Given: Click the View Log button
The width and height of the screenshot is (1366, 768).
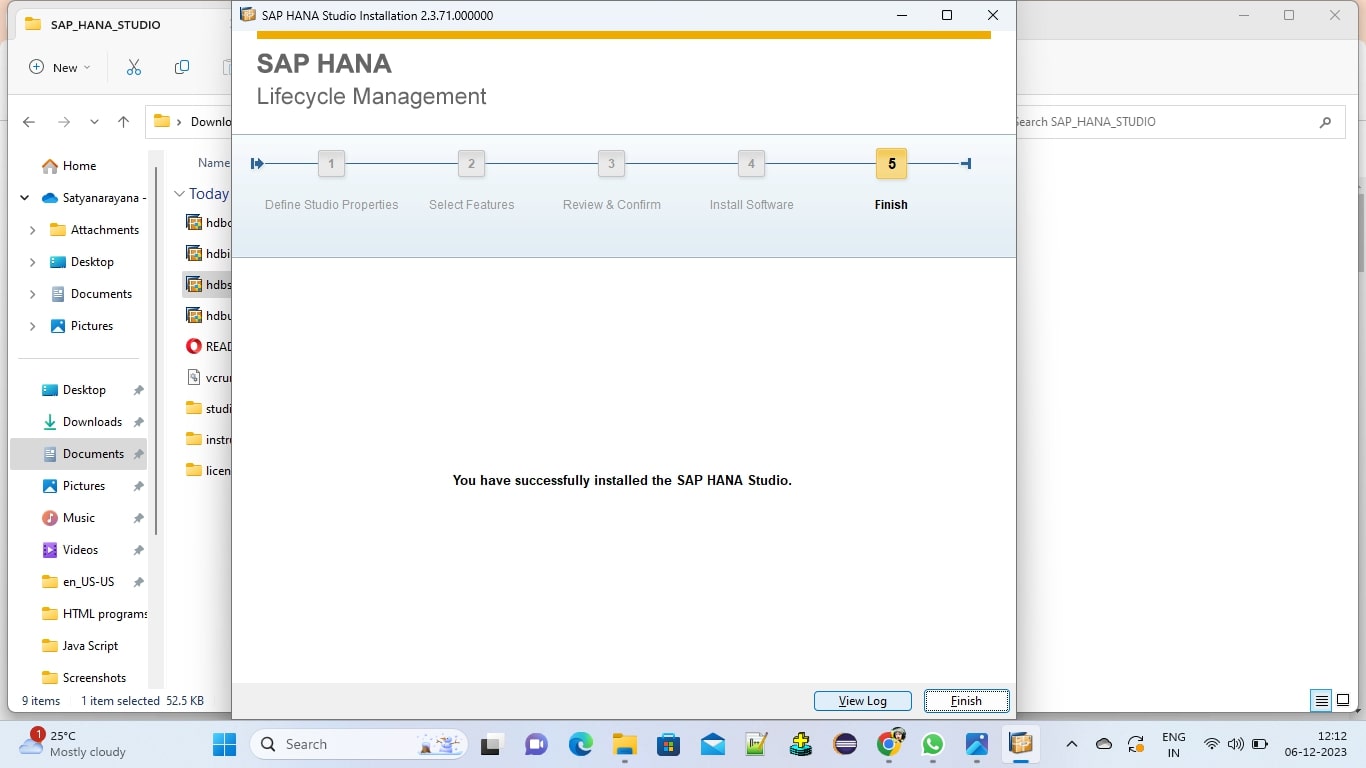Looking at the screenshot, I should click(x=862, y=700).
